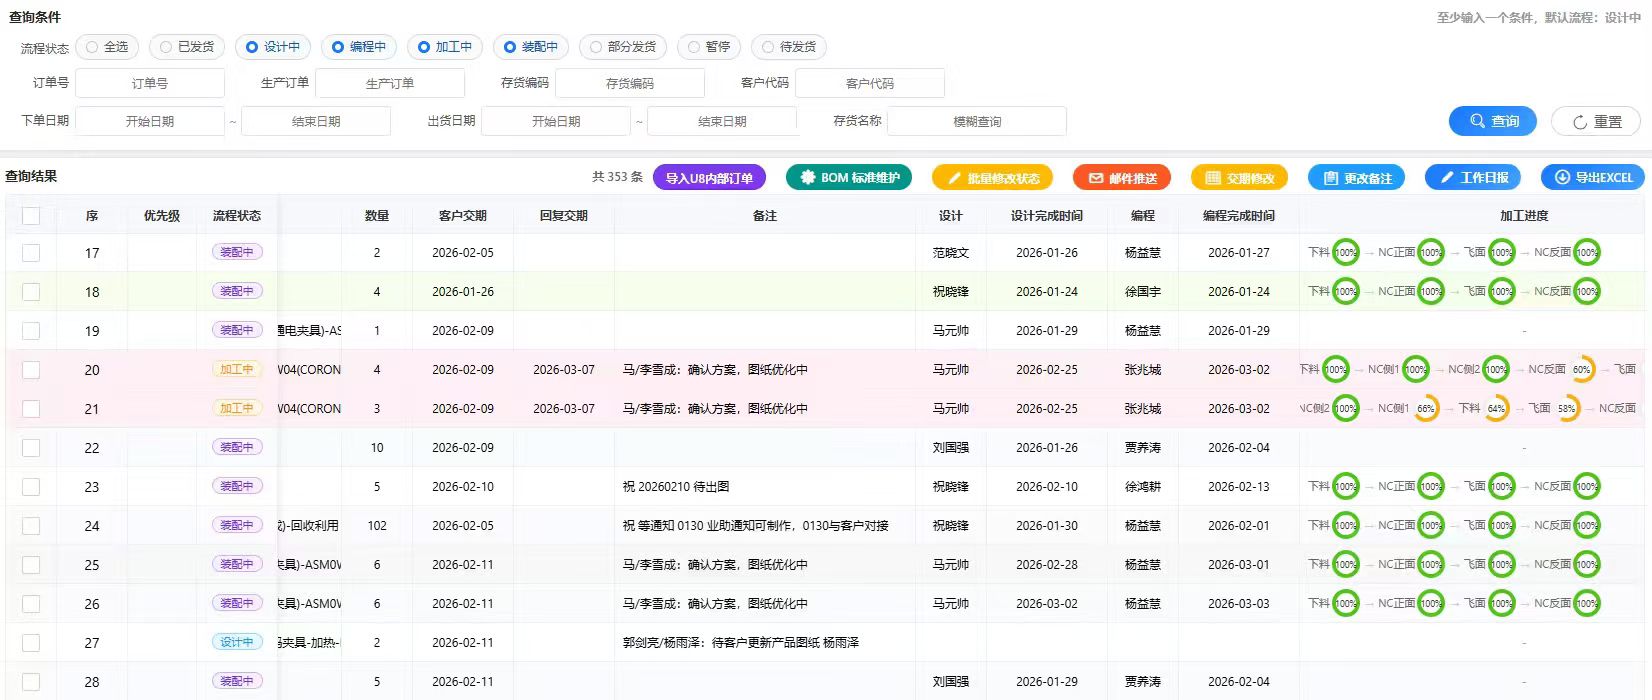The image size is (1652, 700).
Task: Click 批量修改状态 pencil button
Action: [992, 178]
